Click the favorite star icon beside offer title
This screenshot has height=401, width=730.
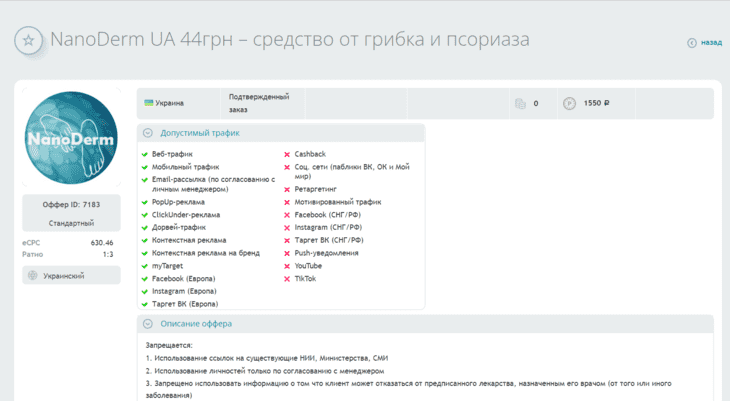point(28,41)
